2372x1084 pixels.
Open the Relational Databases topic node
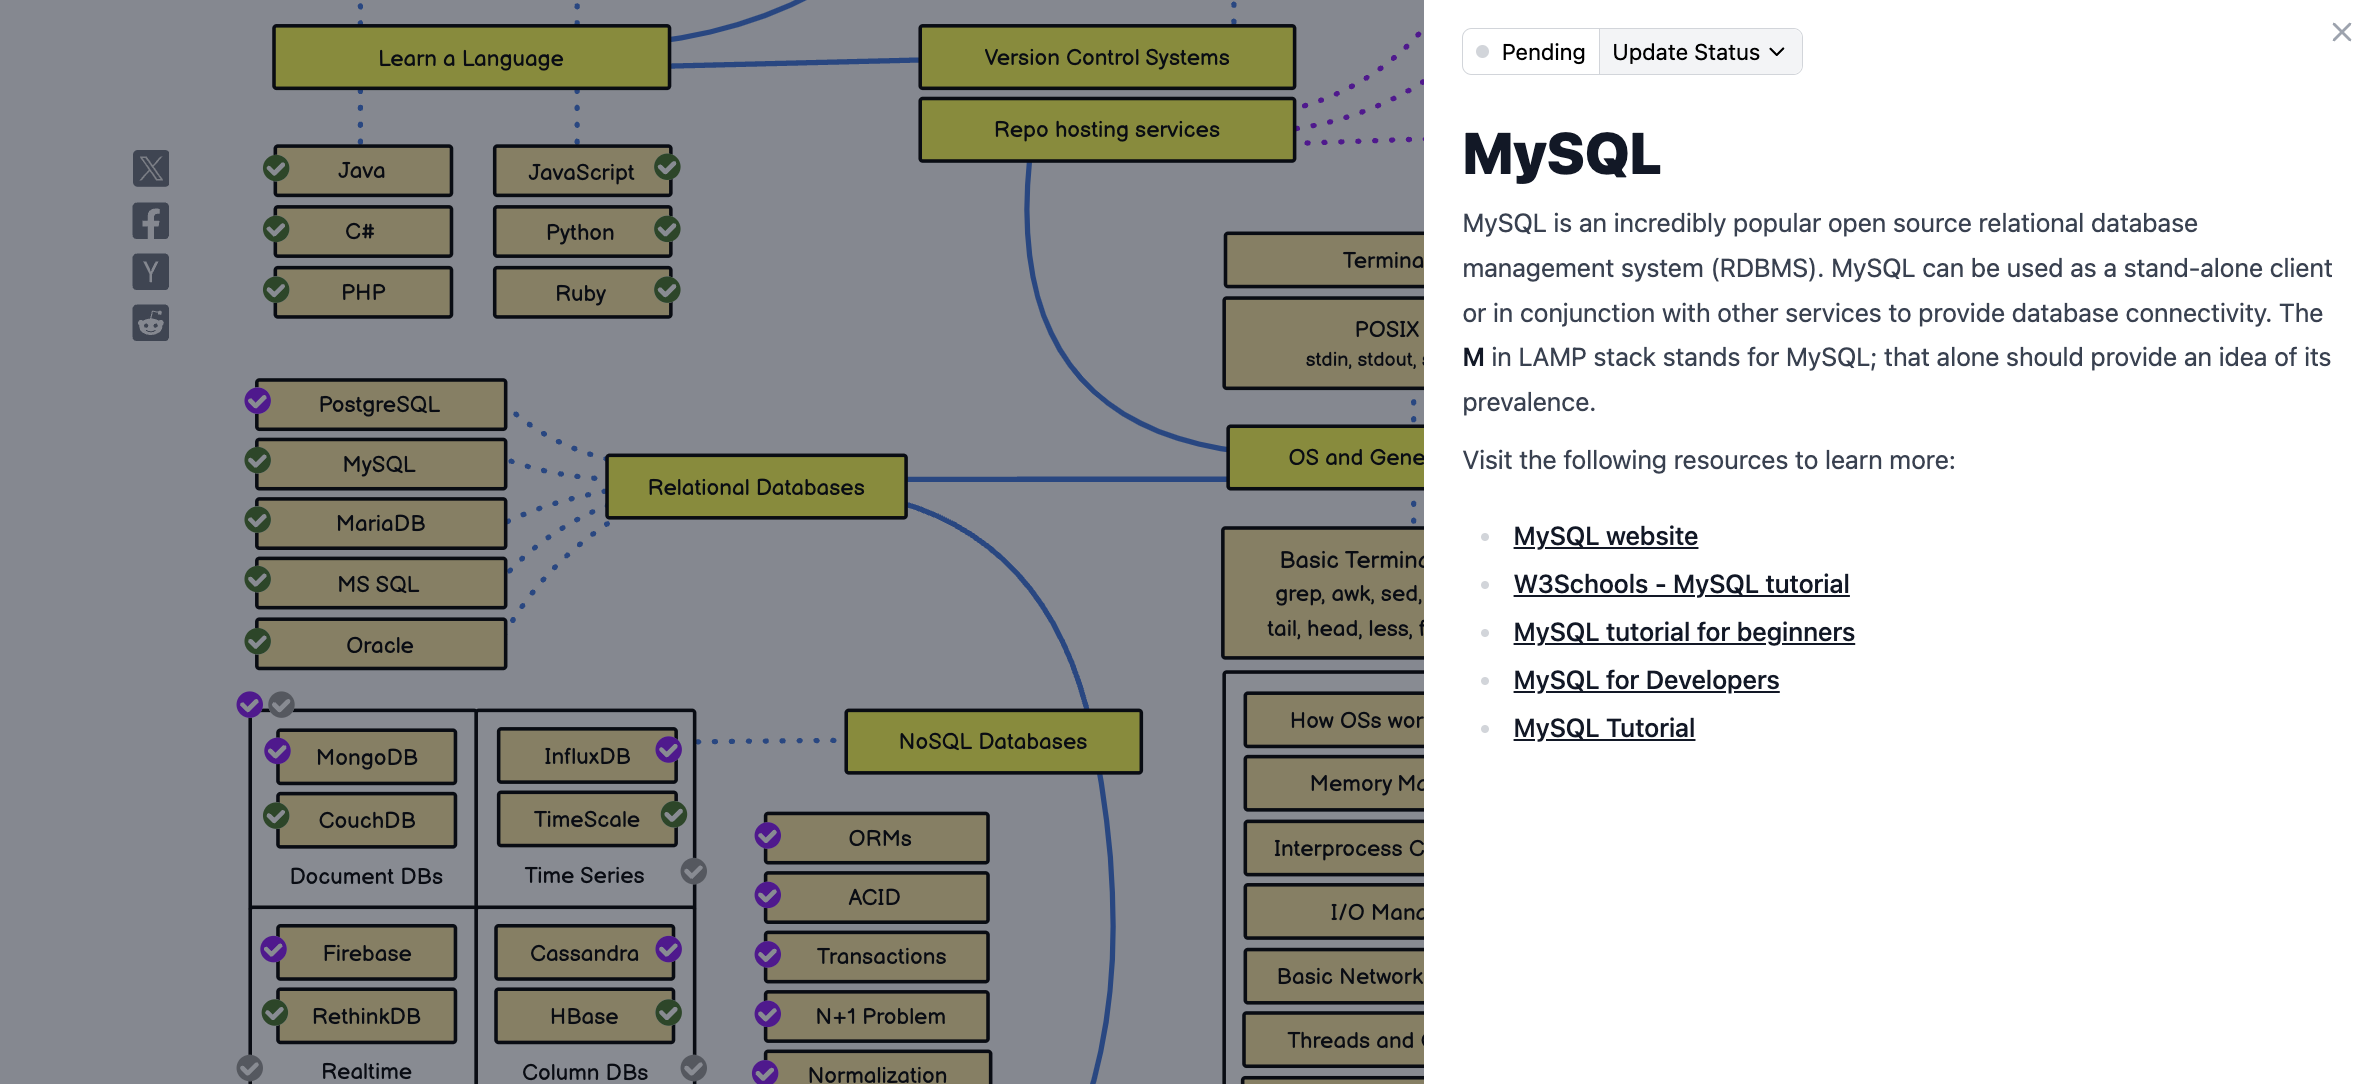756,487
